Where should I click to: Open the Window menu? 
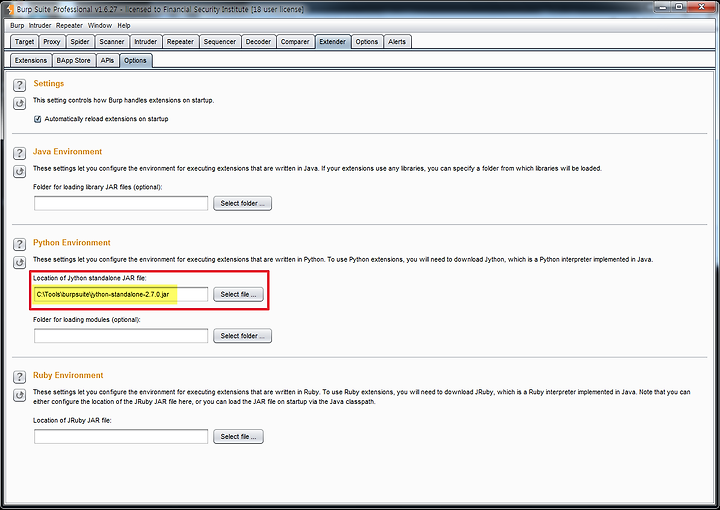[100, 25]
